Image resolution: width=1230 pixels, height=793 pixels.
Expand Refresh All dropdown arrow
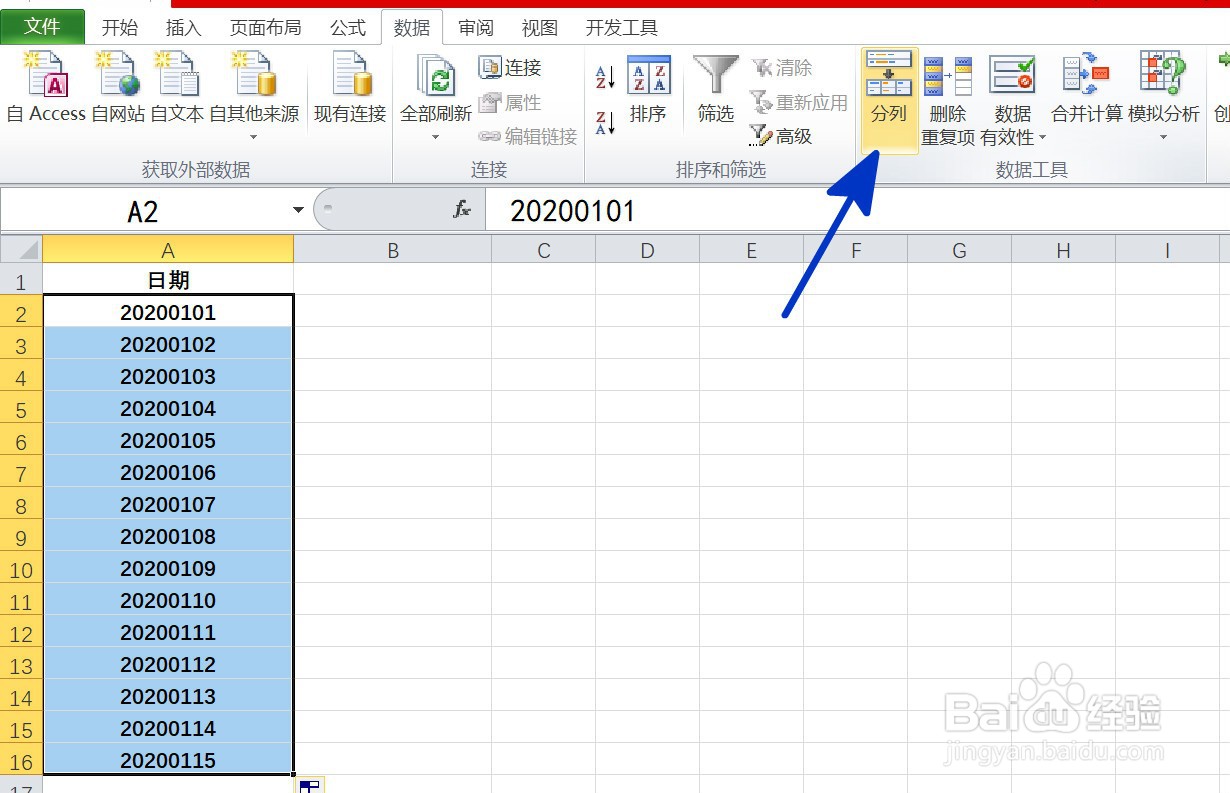436,137
